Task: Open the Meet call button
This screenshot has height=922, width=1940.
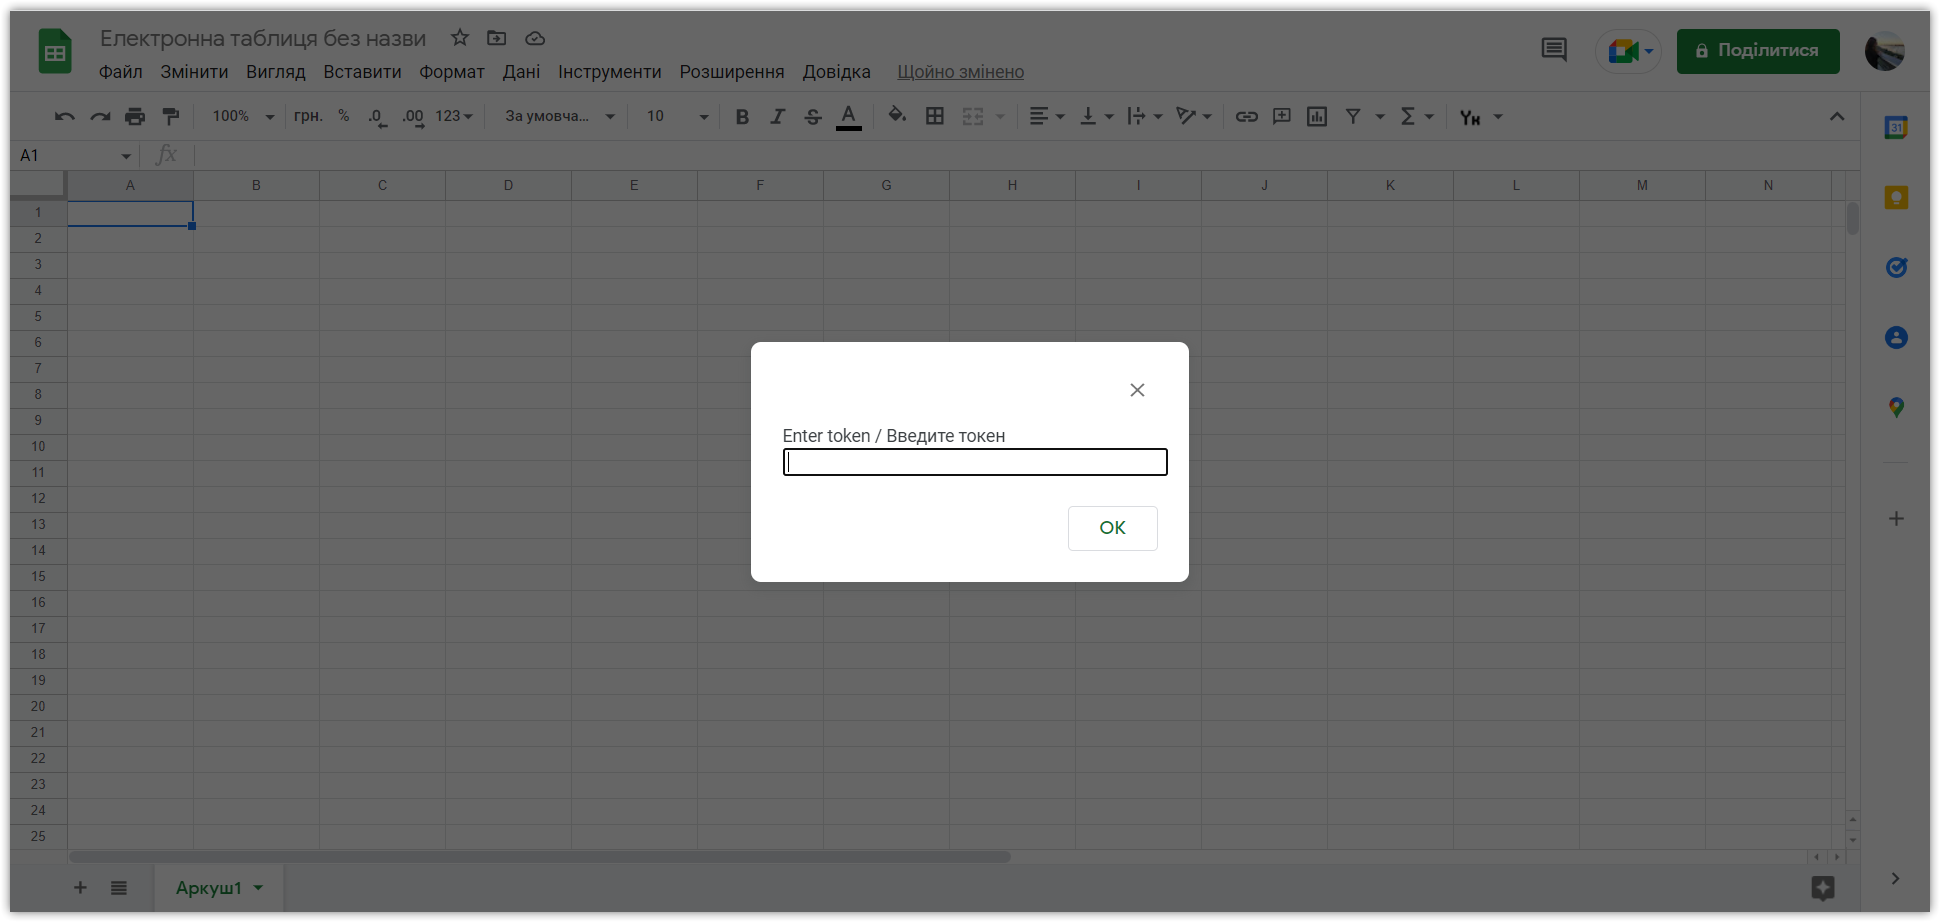Action: (x=1628, y=51)
